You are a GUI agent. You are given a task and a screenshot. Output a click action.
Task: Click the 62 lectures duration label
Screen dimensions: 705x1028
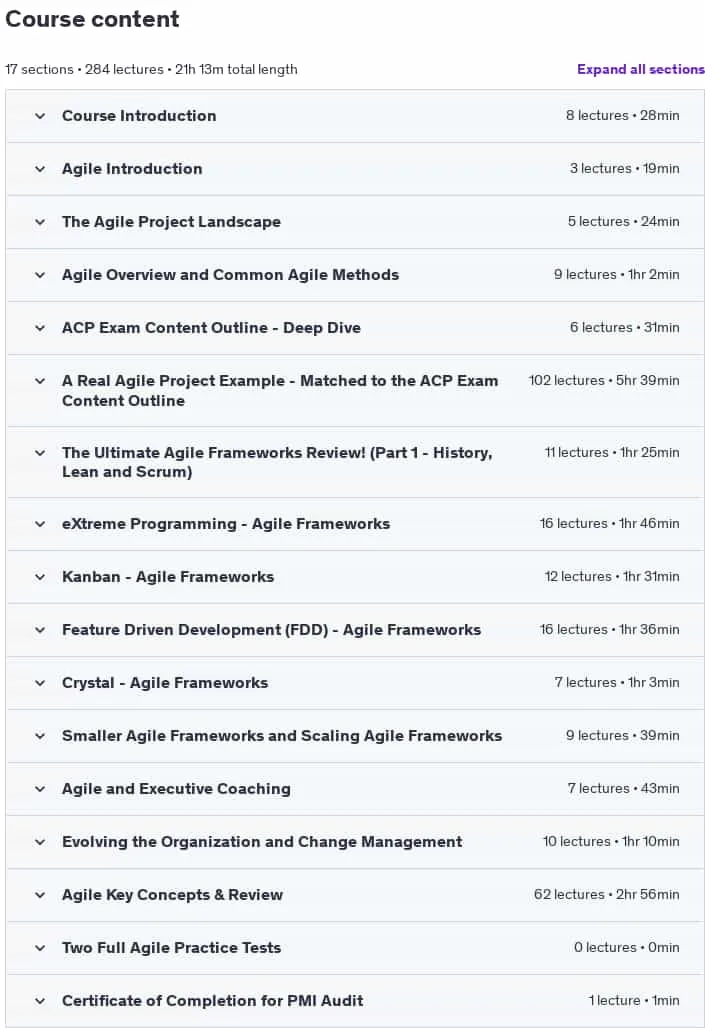[x=607, y=894]
